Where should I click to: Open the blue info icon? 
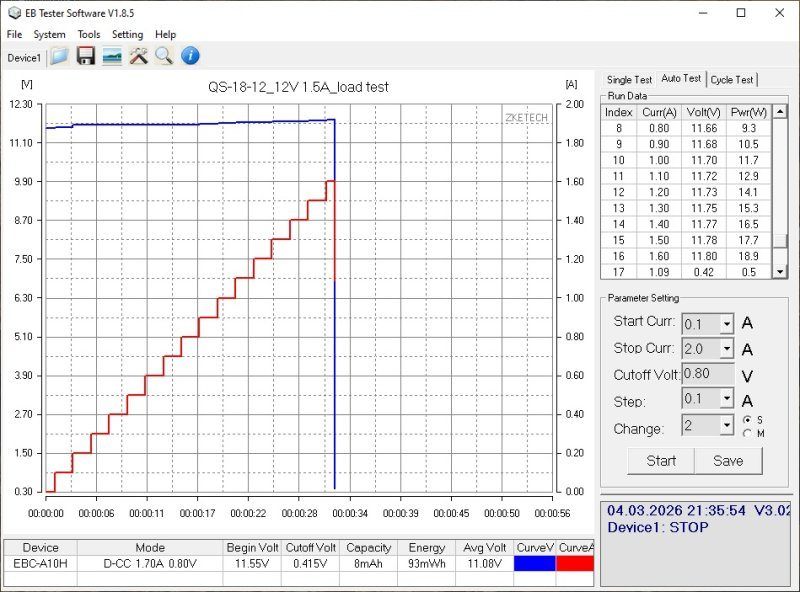189,56
